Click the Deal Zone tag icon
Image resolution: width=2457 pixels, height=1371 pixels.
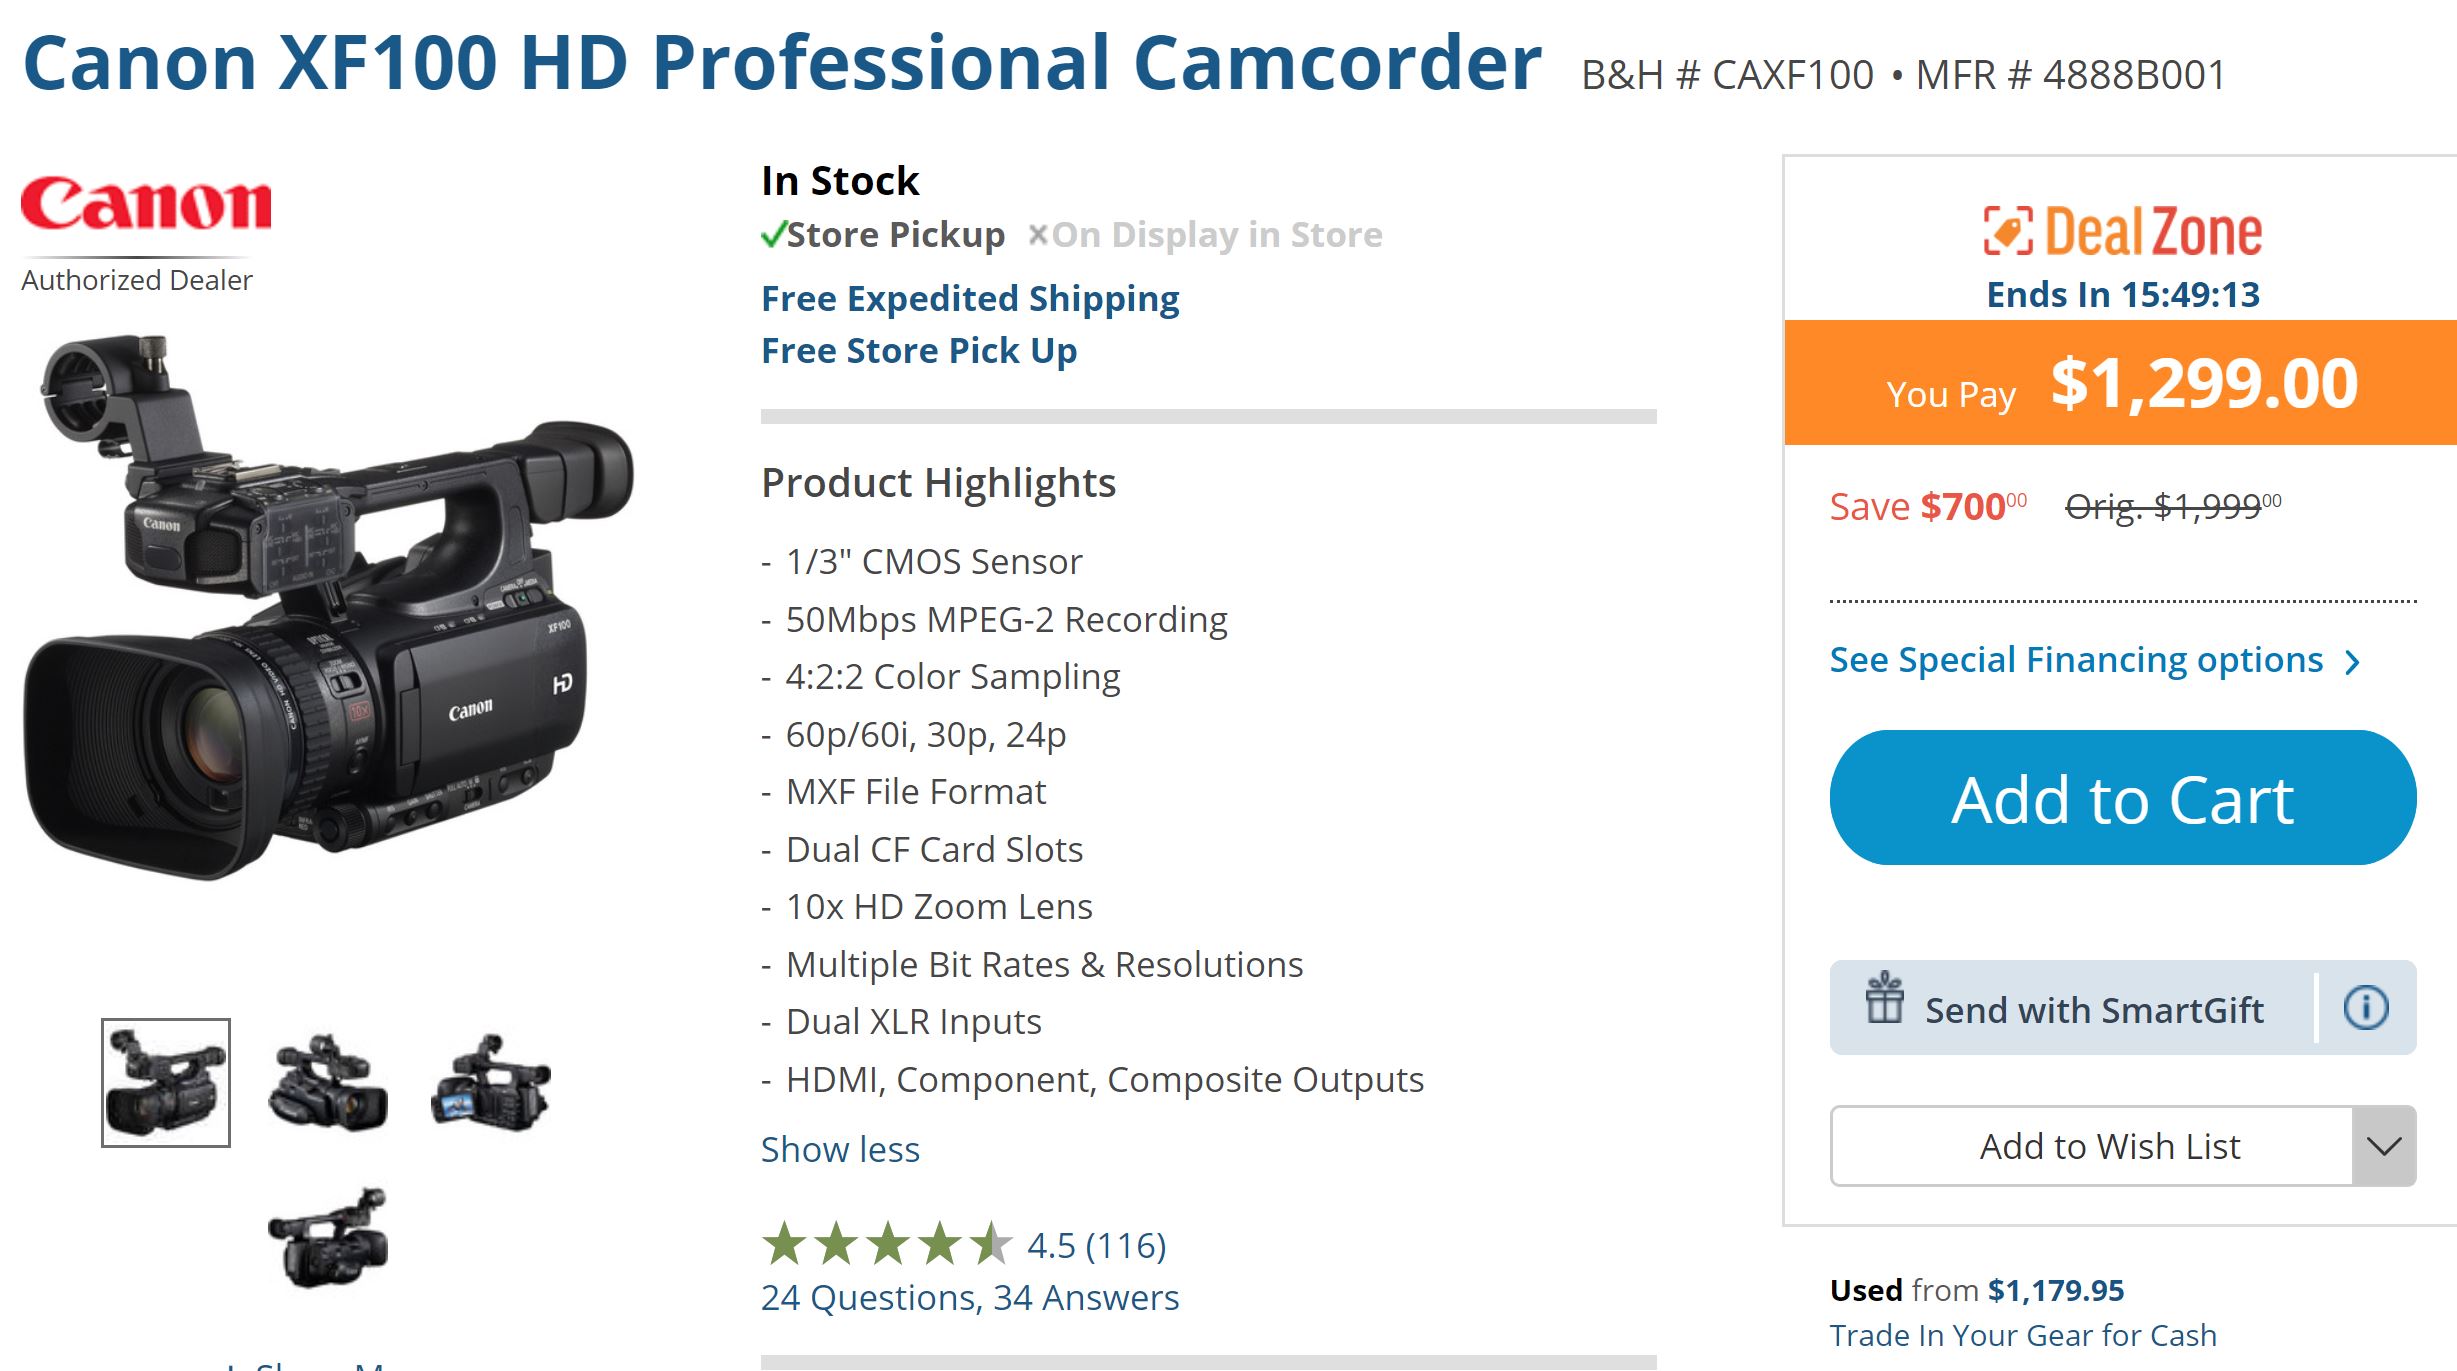[x=2008, y=231]
